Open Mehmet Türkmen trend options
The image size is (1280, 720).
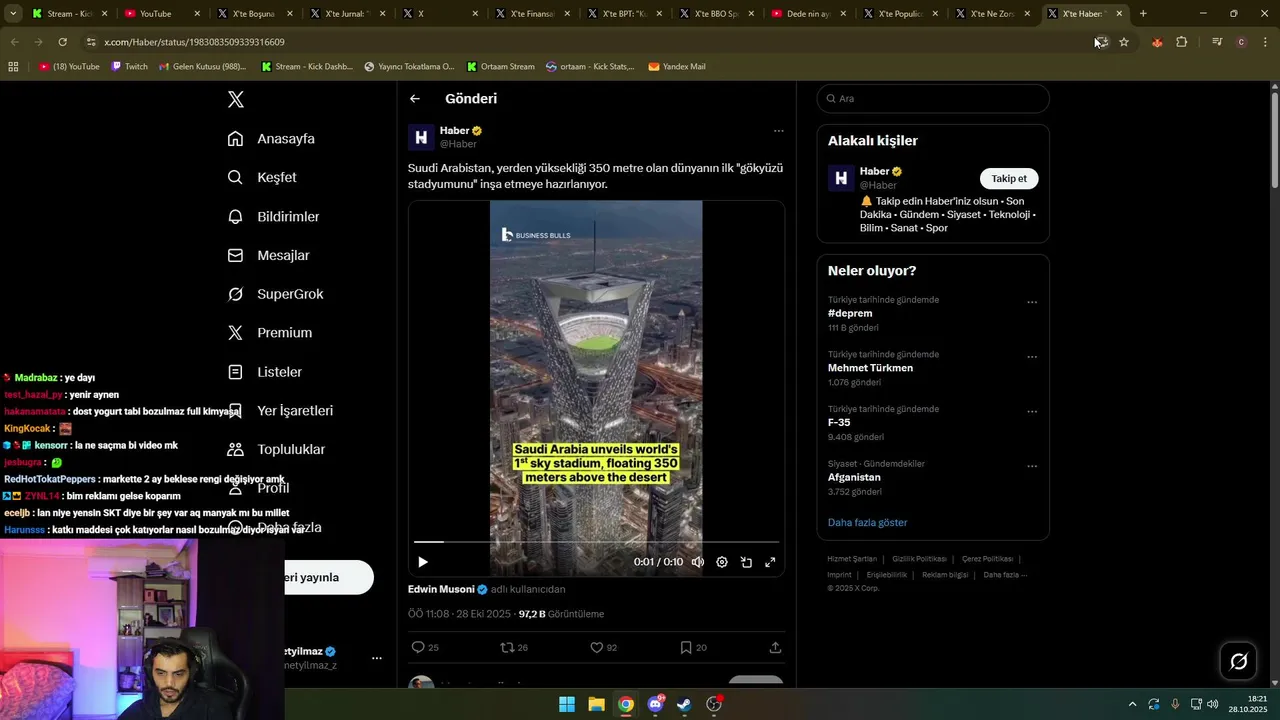point(1032,357)
